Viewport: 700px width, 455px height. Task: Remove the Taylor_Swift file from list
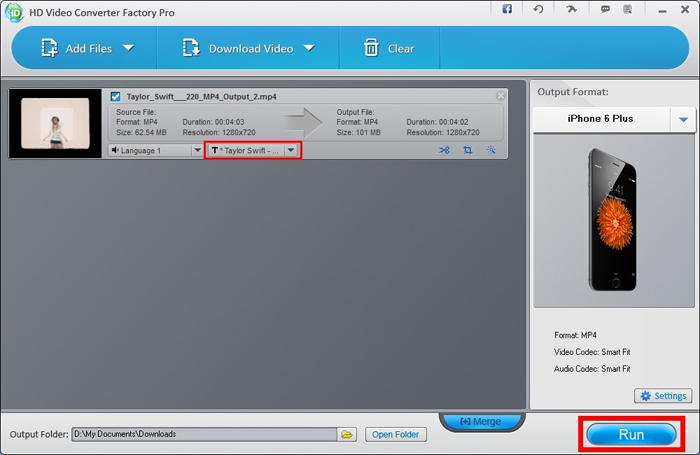click(x=500, y=96)
